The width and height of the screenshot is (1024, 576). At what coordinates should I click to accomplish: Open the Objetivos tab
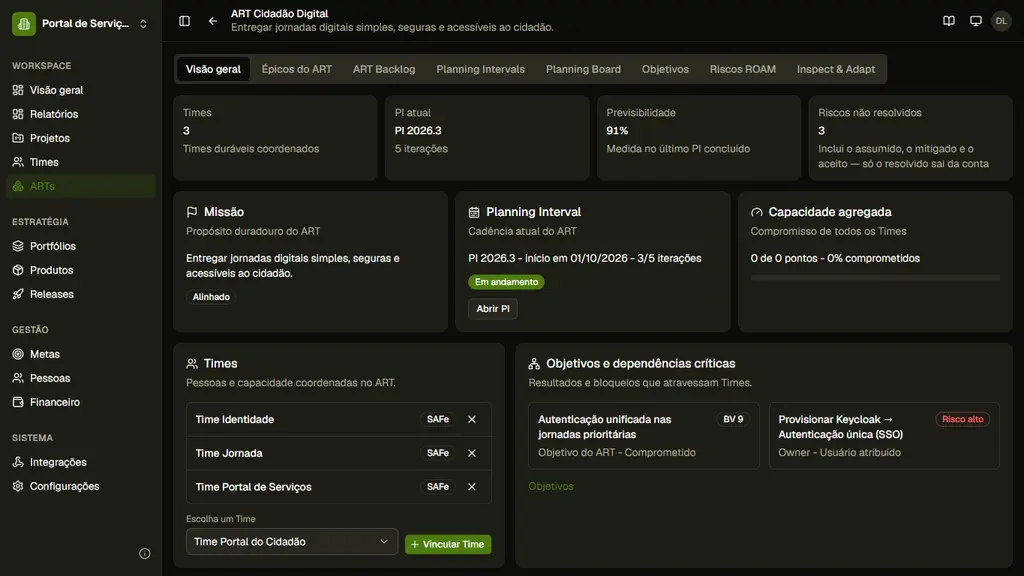(x=665, y=69)
